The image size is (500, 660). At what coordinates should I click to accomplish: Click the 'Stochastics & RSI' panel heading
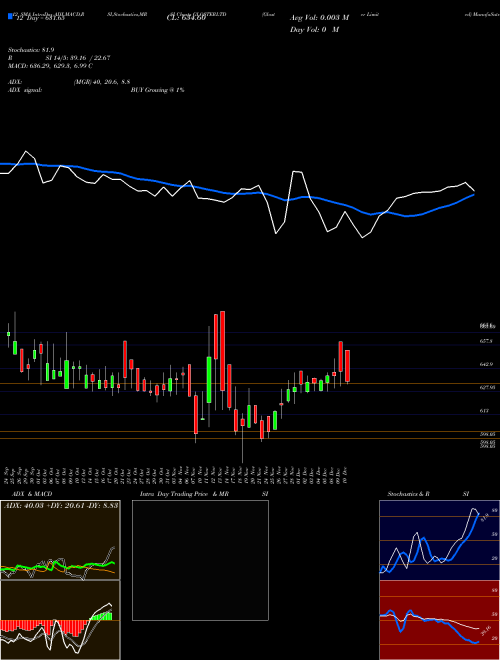(x=428, y=494)
